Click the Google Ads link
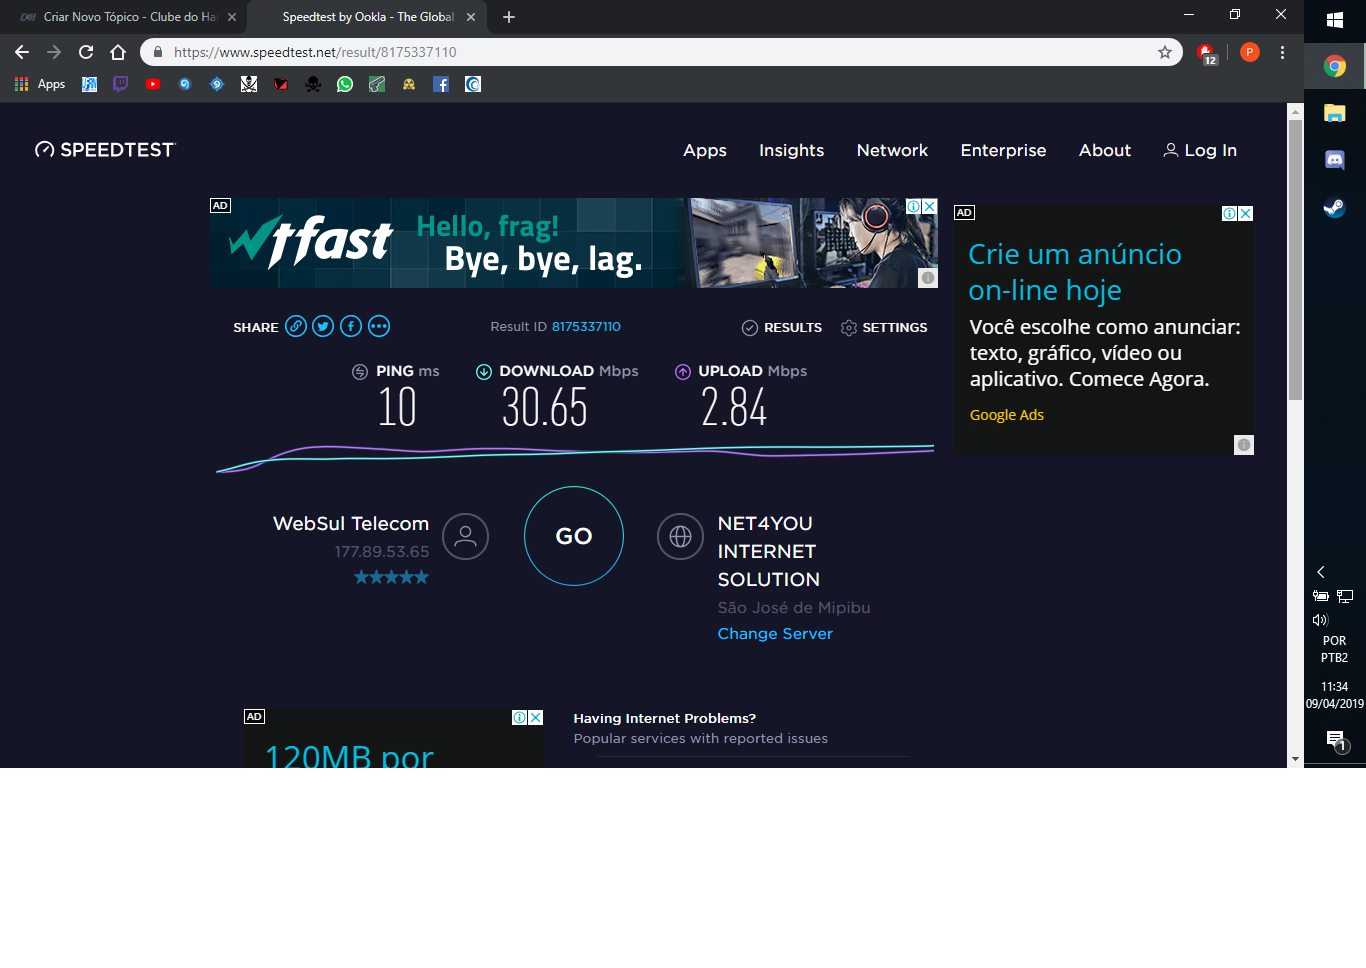Screen dimensions: 1366x968 pyautogui.click(x=1007, y=415)
